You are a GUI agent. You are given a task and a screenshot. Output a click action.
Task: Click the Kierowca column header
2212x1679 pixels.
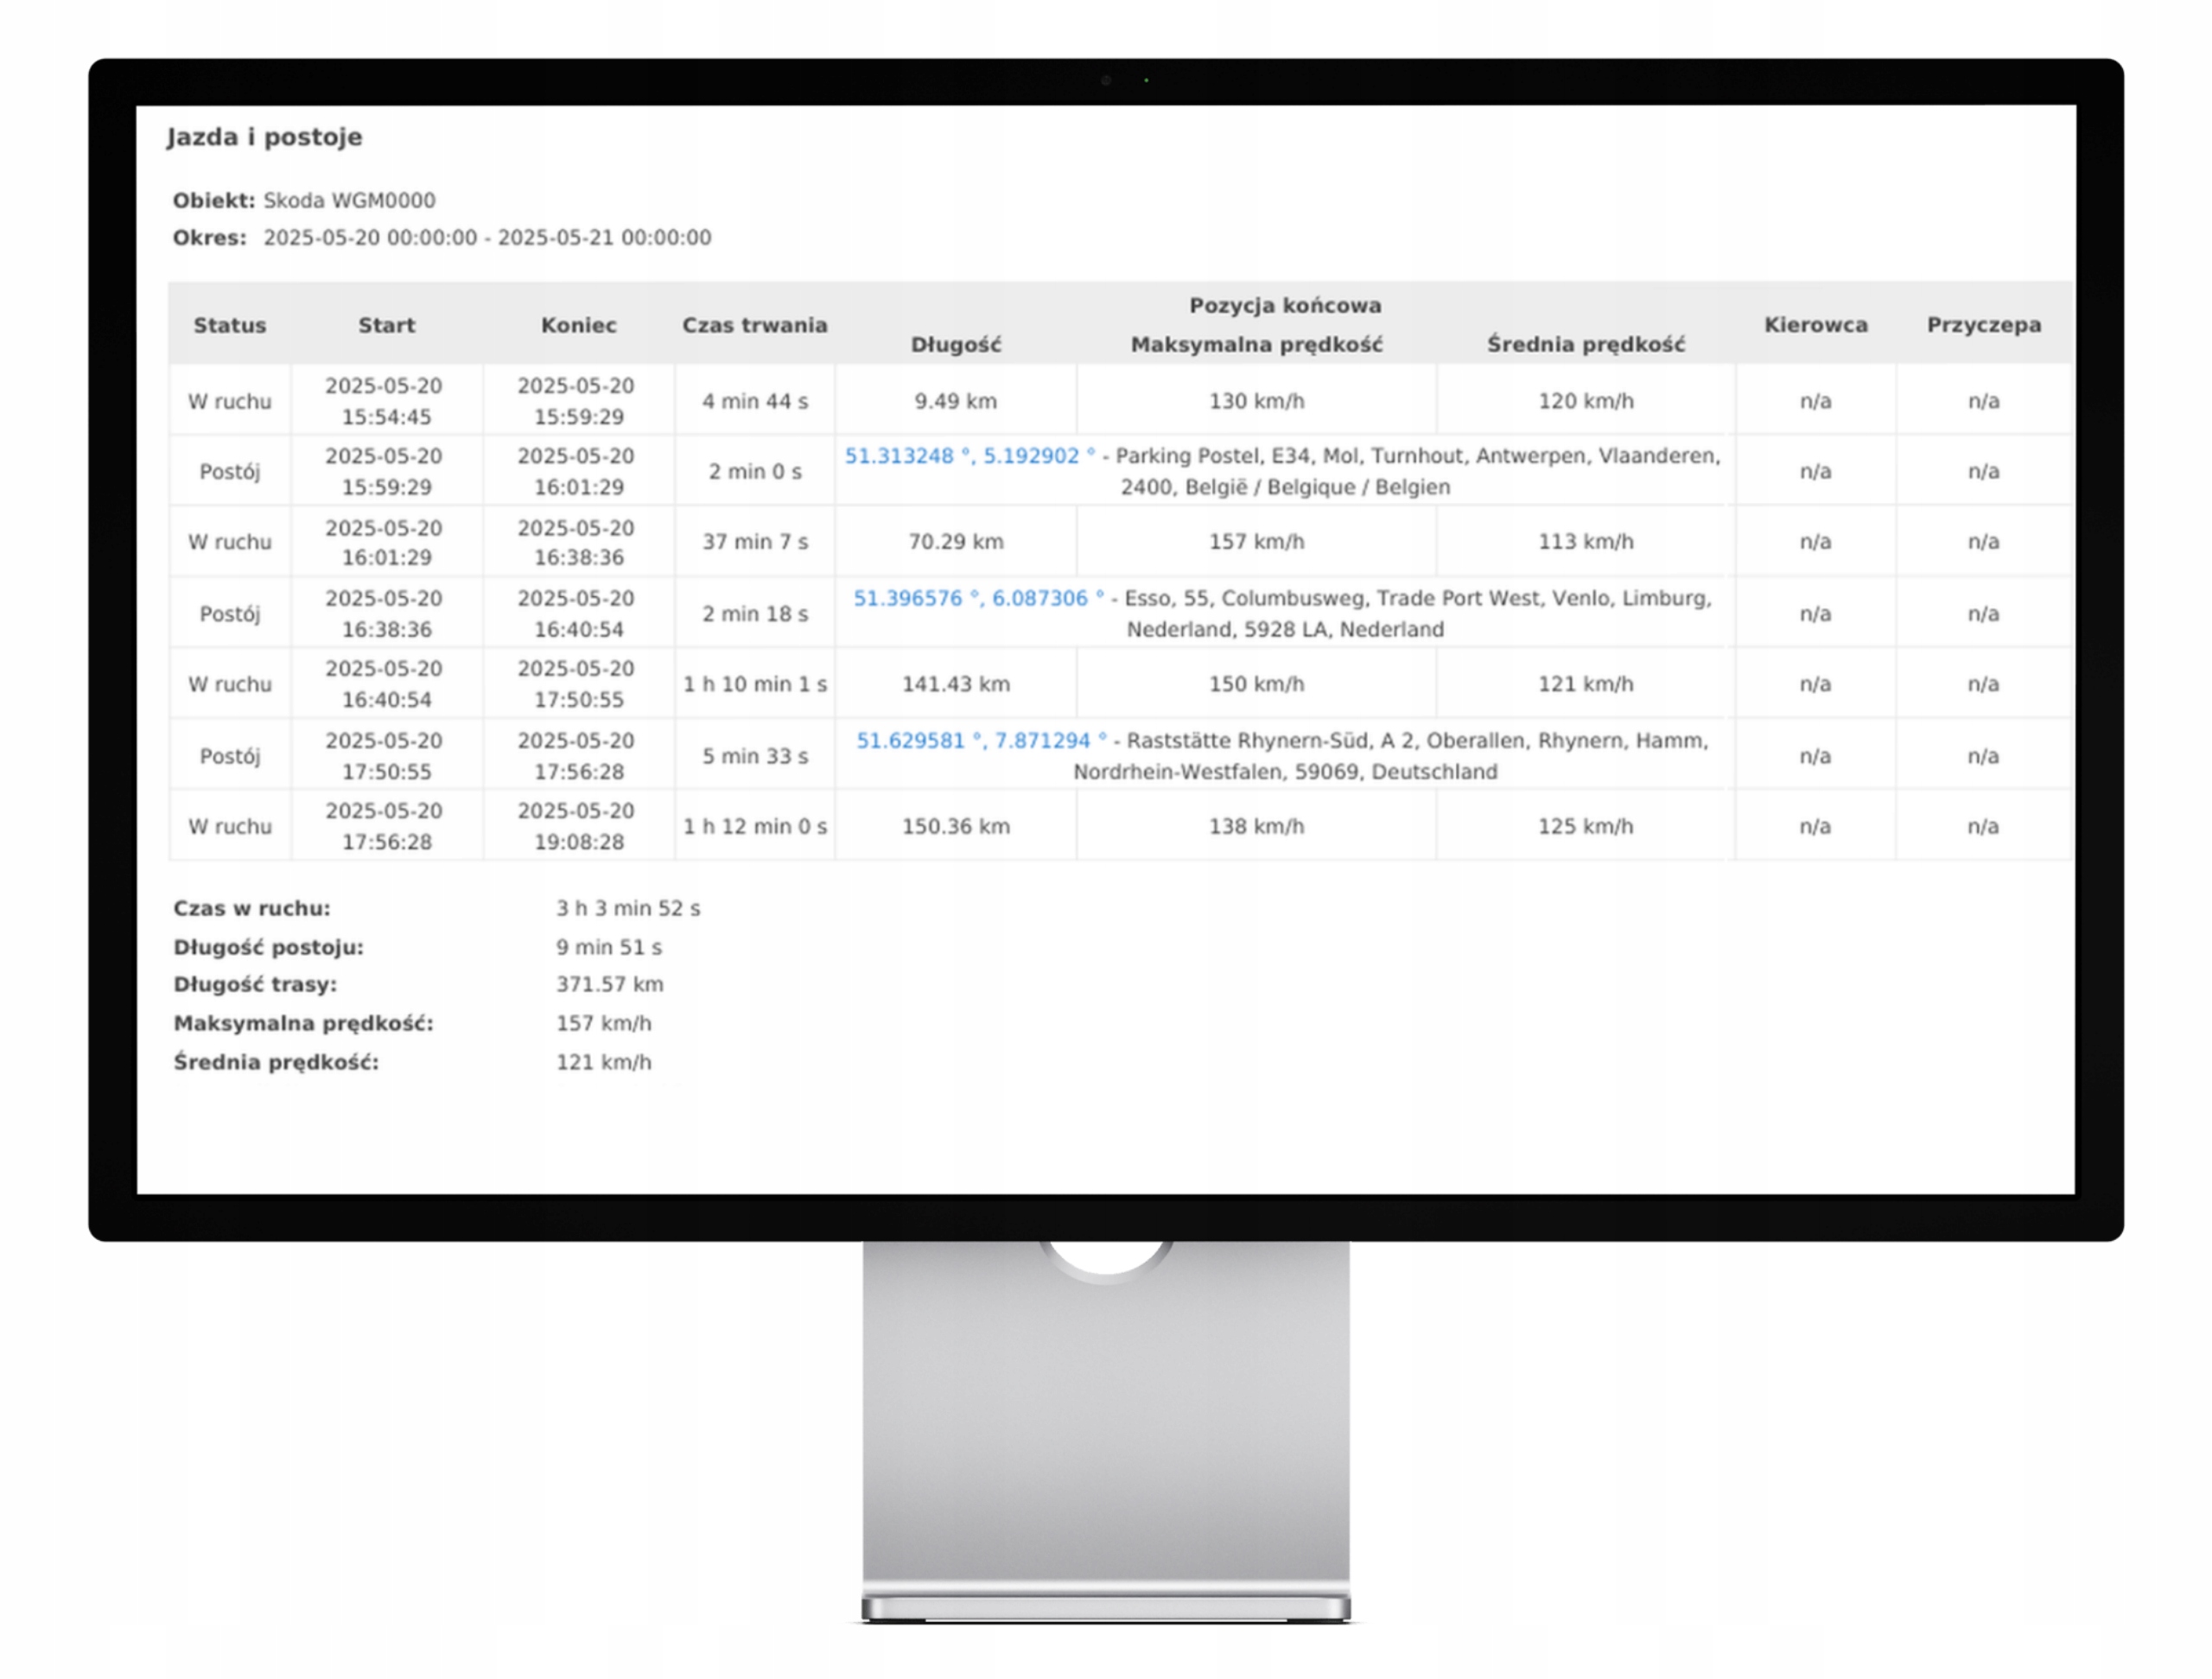pos(1815,325)
